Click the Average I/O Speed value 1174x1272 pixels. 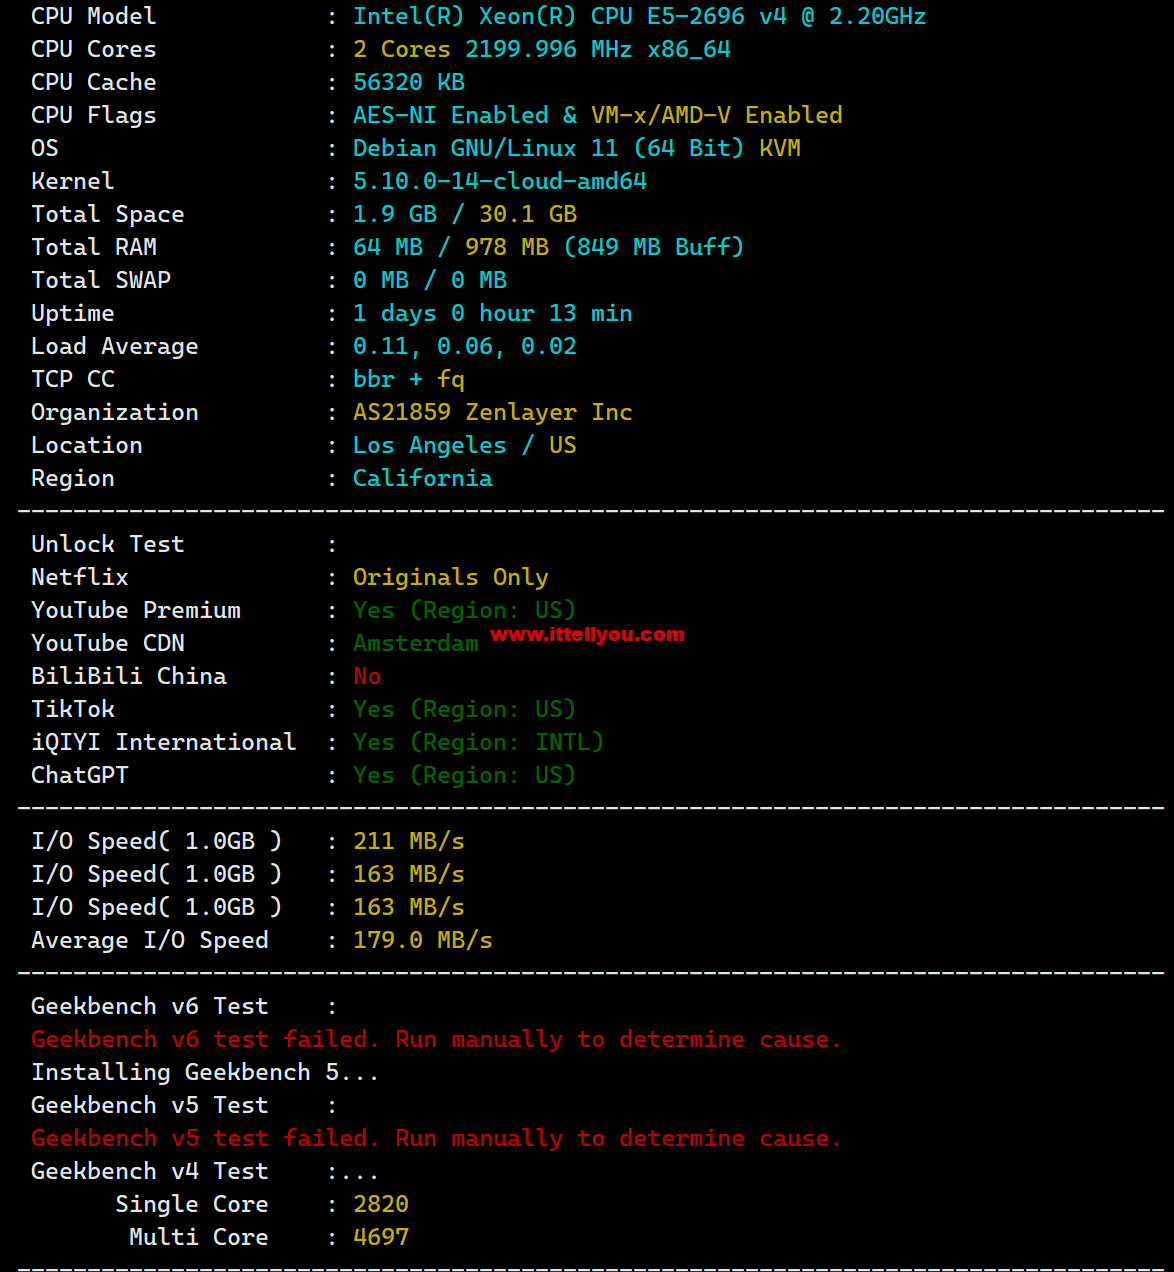coord(422,940)
